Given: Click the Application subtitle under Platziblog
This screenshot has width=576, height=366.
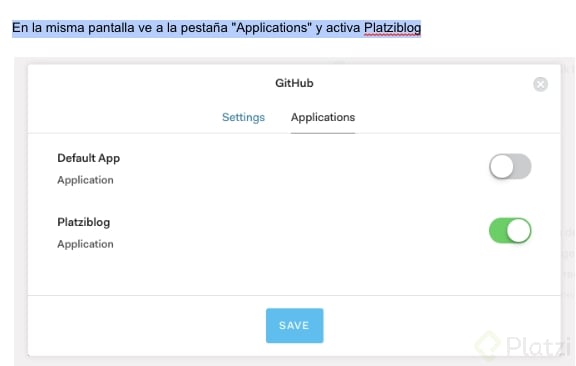Looking at the screenshot, I should (85, 244).
